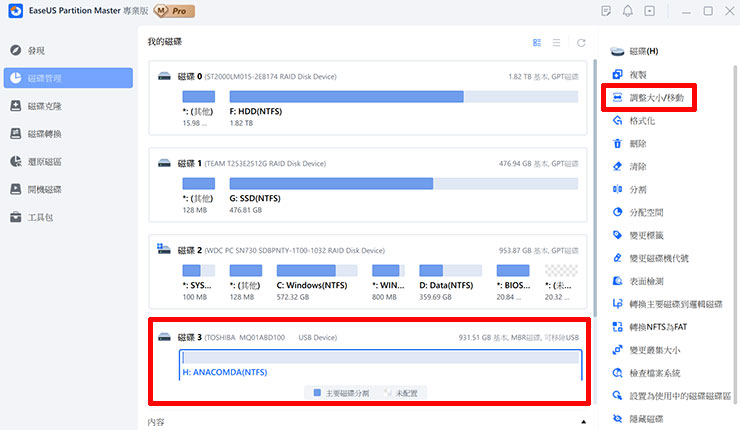Click 953.87 GB info text on disk 2
The image size is (740, 430).
tap(538, 250)
